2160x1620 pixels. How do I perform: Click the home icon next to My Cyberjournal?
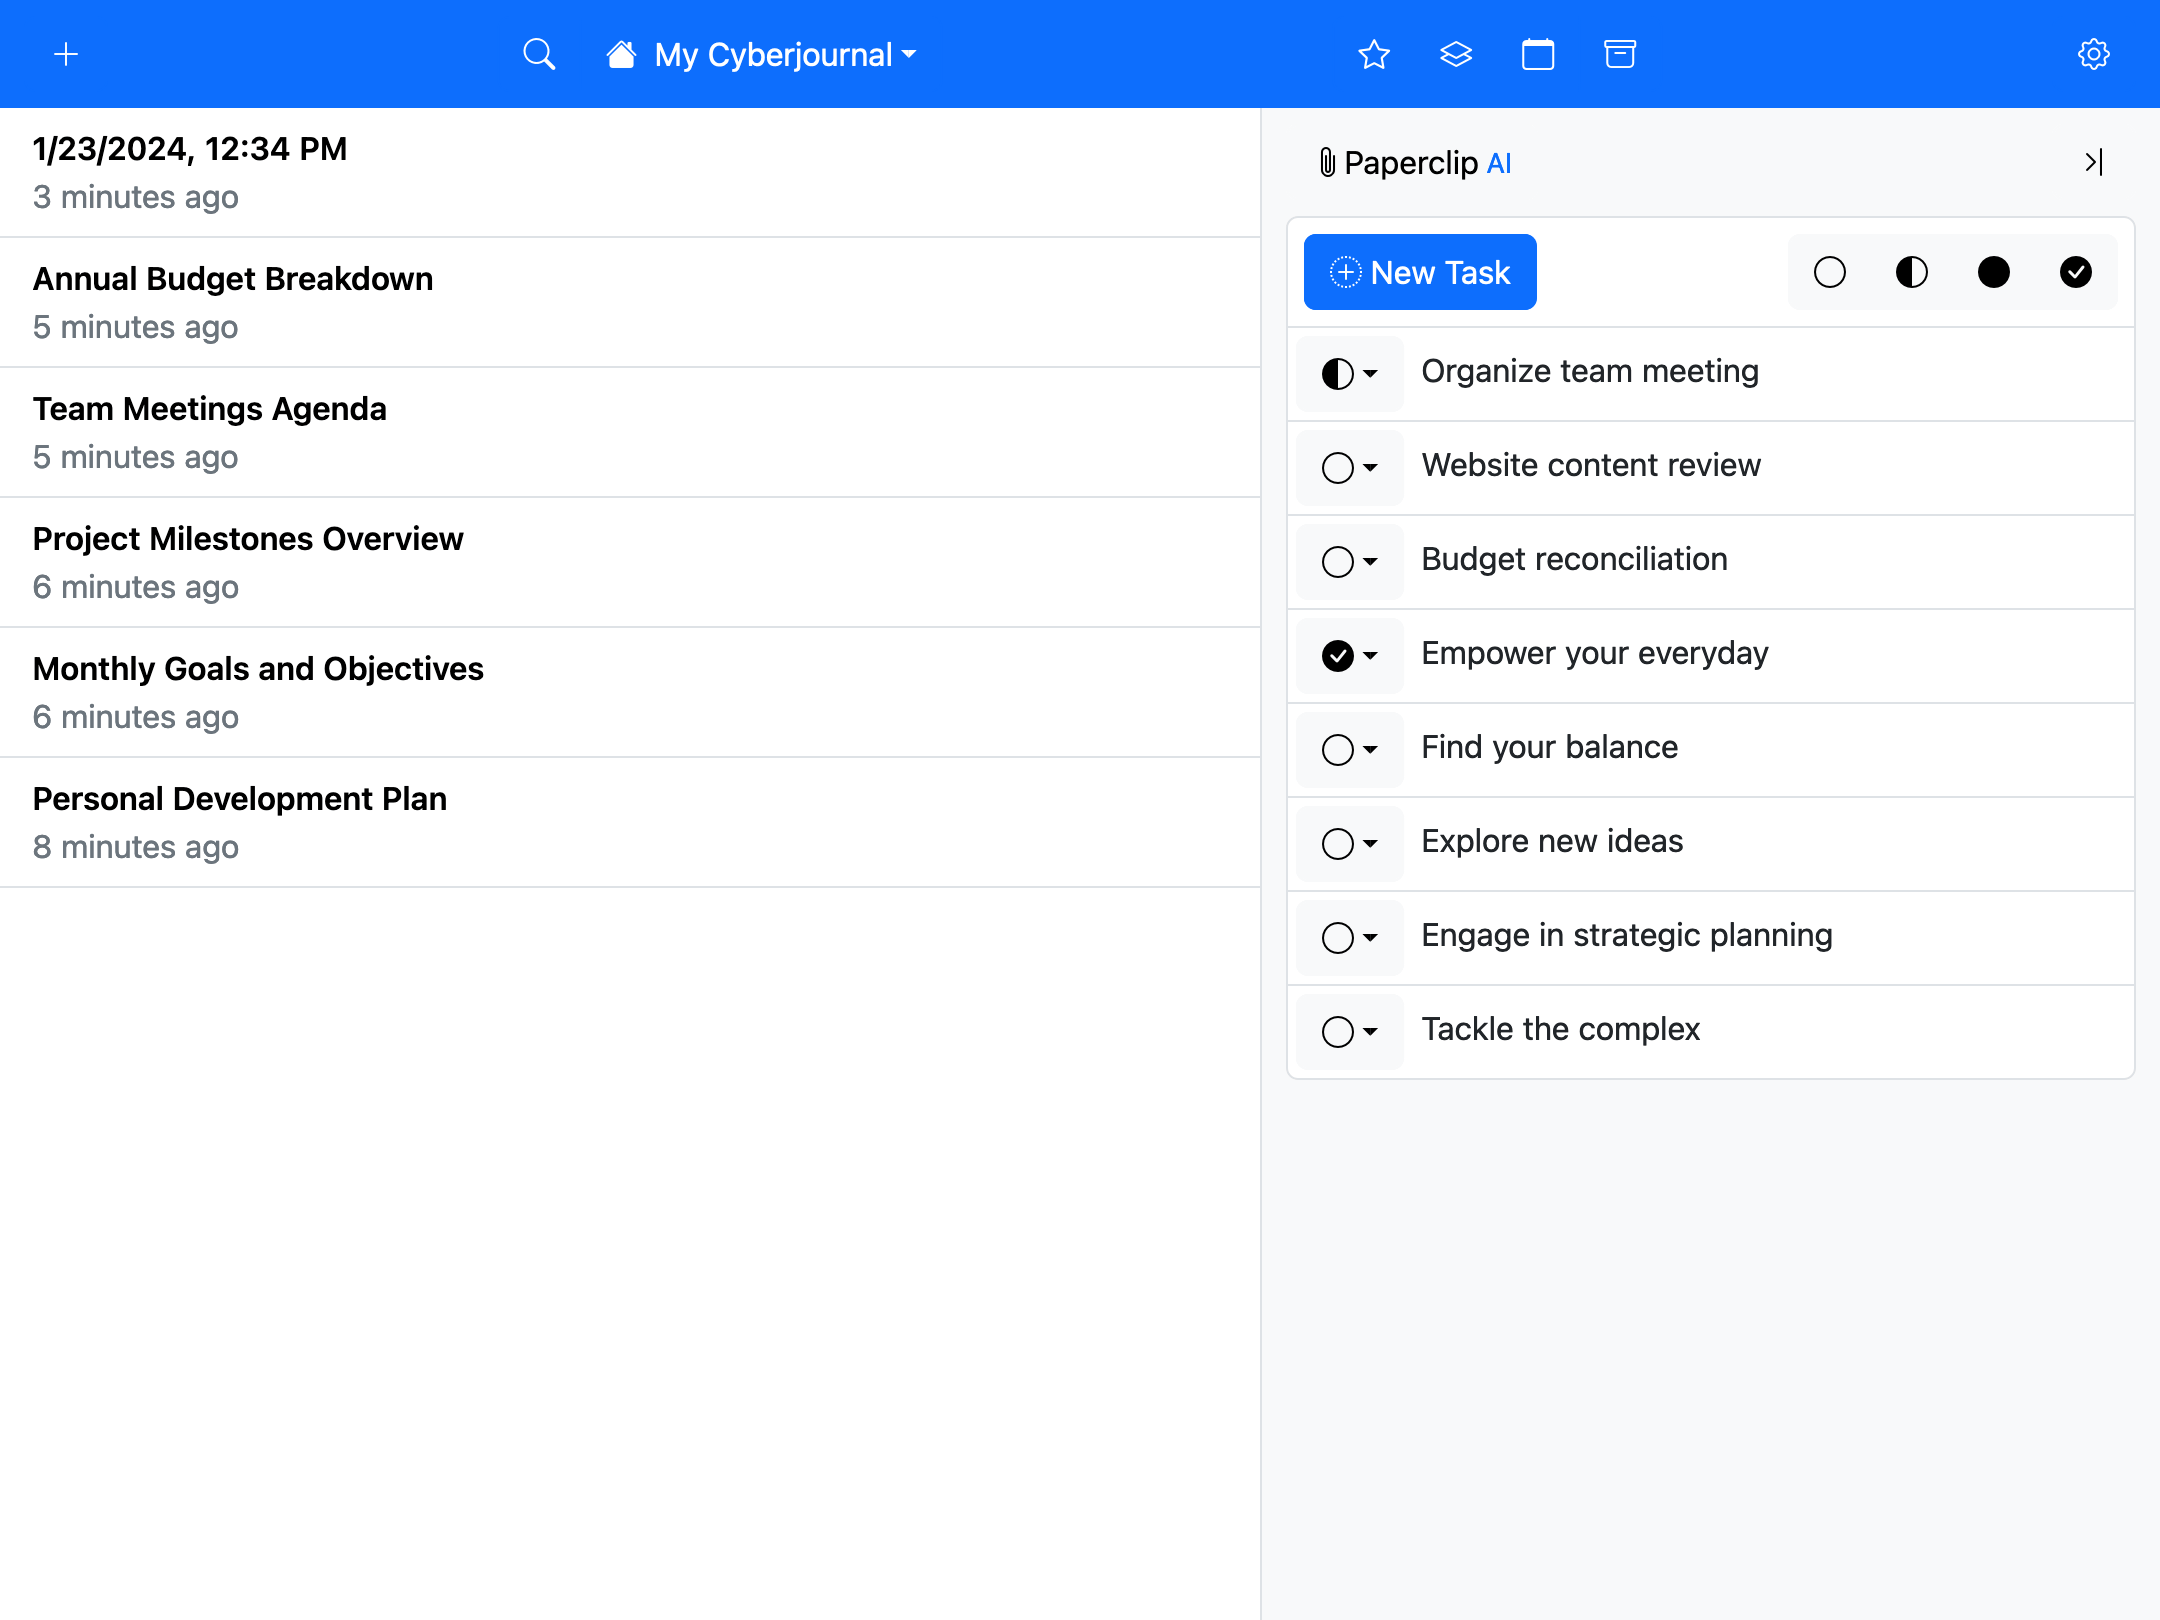tap(619, 54)
